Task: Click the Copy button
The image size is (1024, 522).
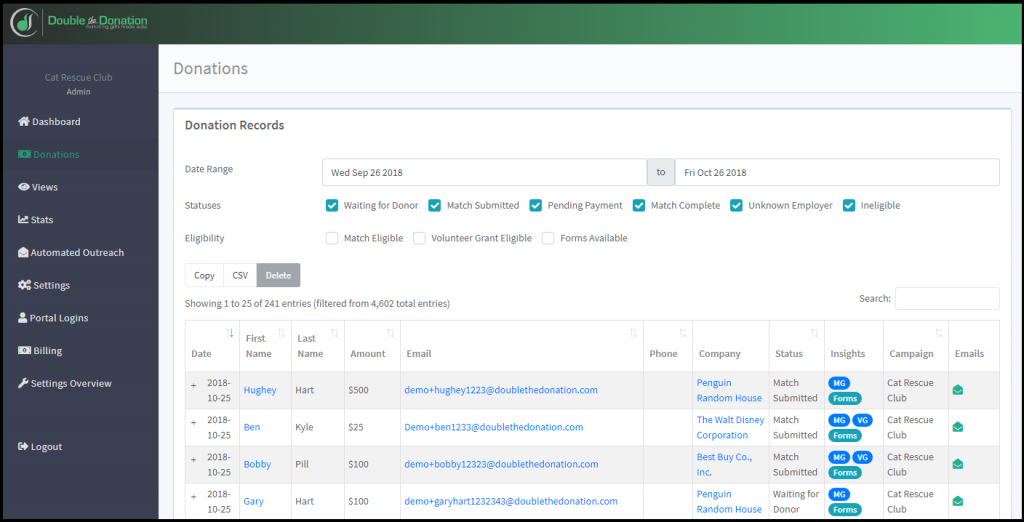Action: [204, 275]
